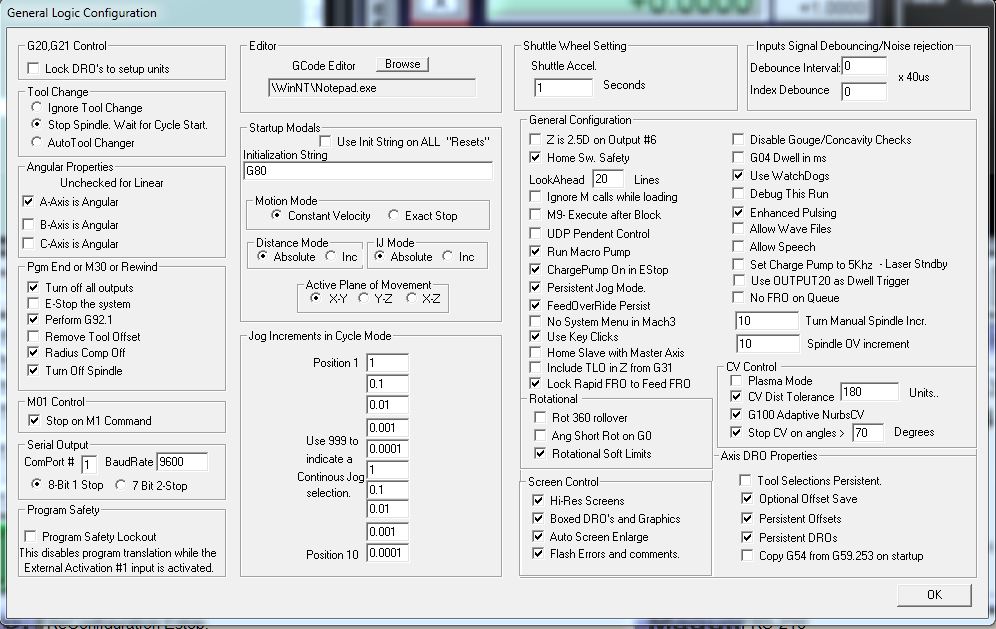Click the Initialization String field containing G80
Image resolution: width=996 pixels, height=629 pixels.
tap(367, 171)
